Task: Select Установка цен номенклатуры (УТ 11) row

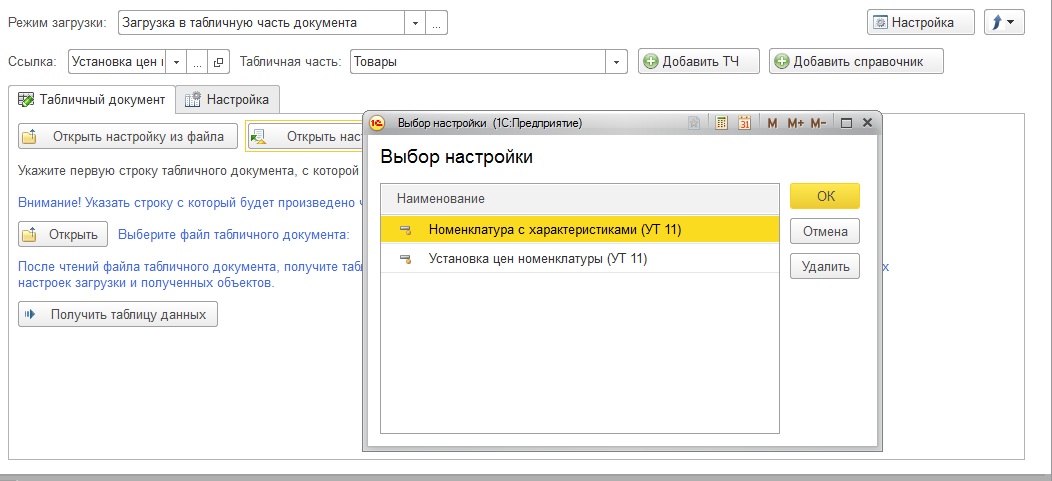Action: point(580,259)
